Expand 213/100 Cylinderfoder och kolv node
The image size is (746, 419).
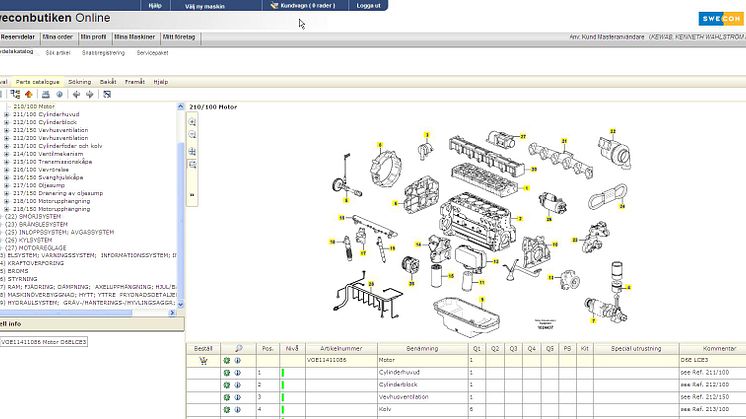[x=6, y=146]
